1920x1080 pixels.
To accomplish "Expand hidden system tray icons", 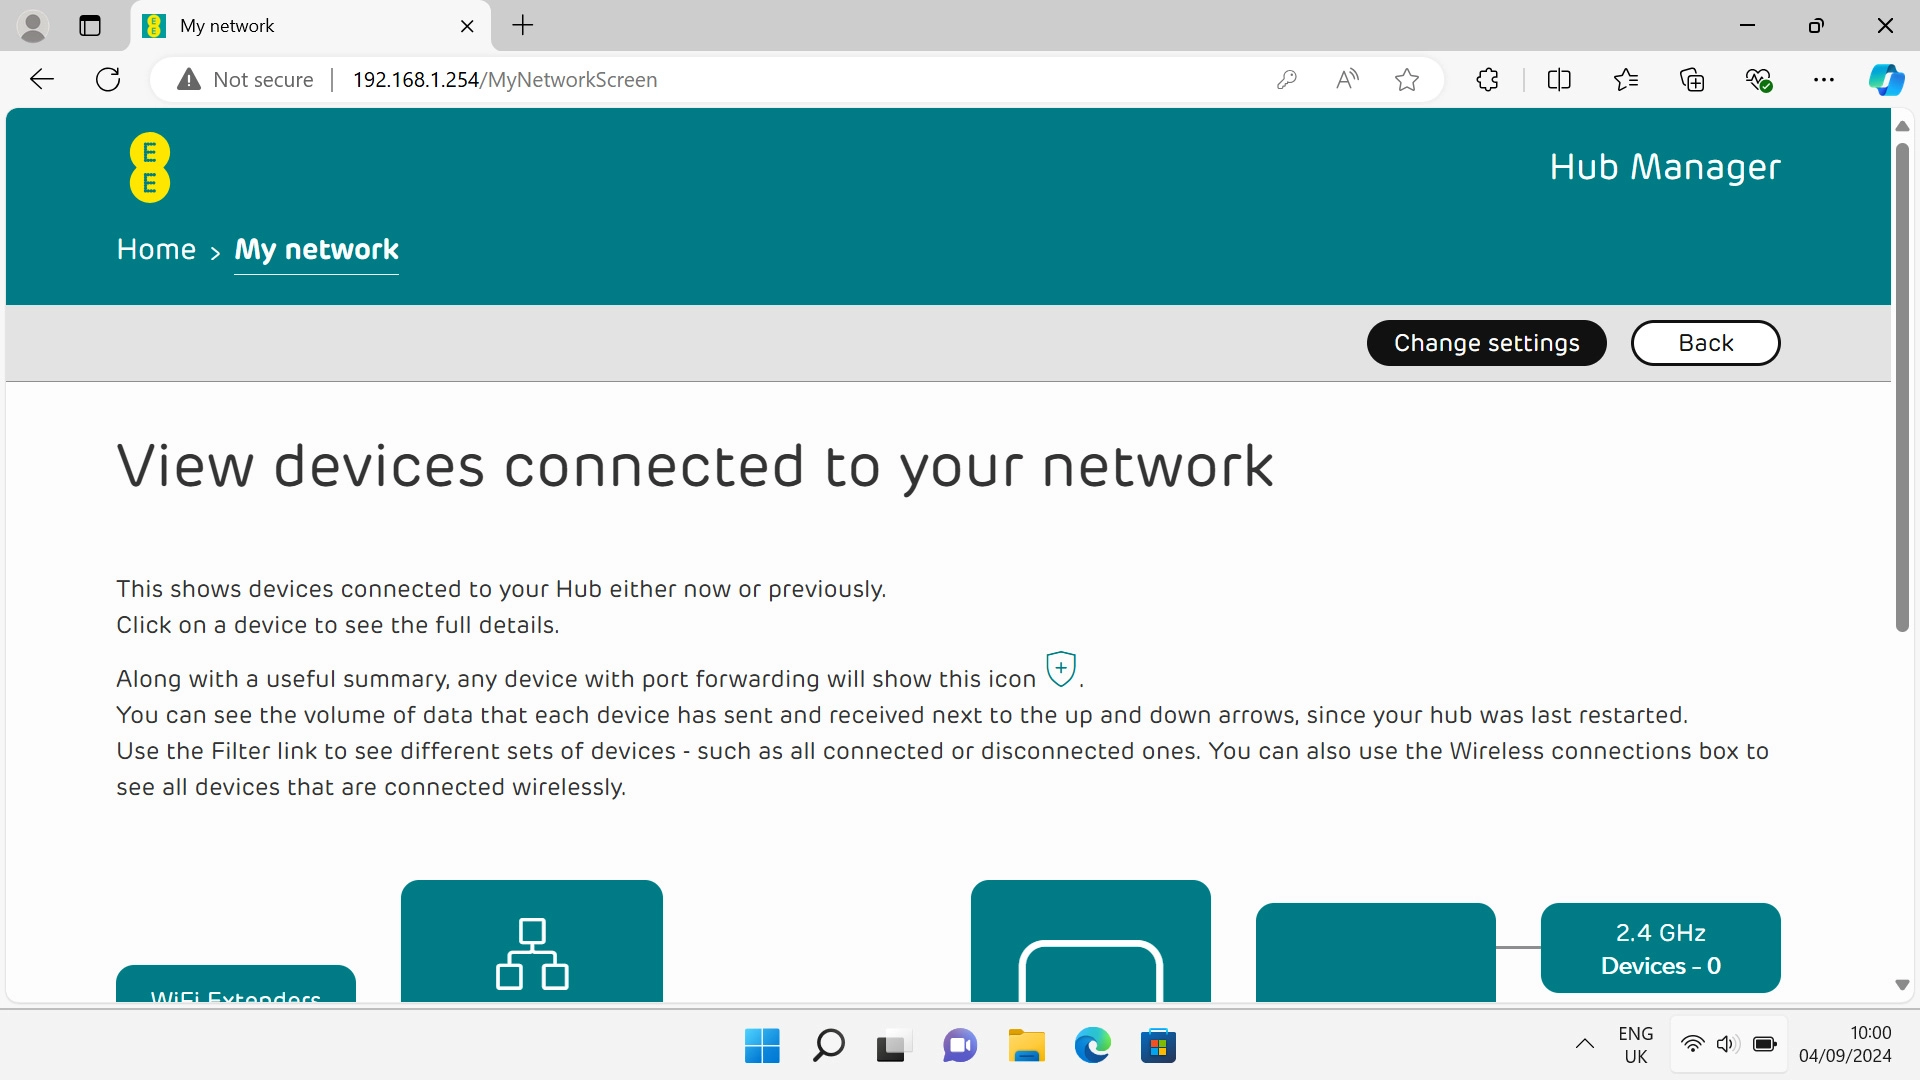I will point(1584,1043).
